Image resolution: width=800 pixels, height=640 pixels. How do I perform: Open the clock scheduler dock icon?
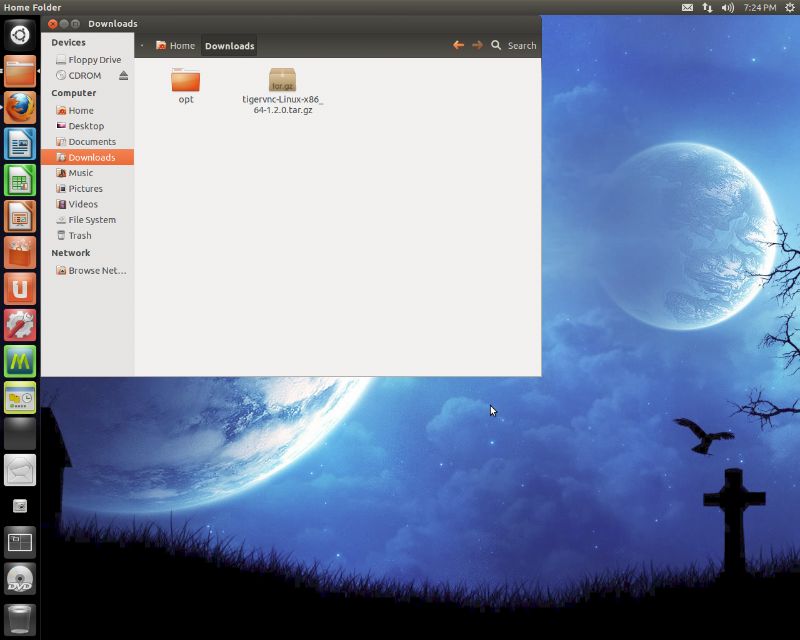point(20,398)
